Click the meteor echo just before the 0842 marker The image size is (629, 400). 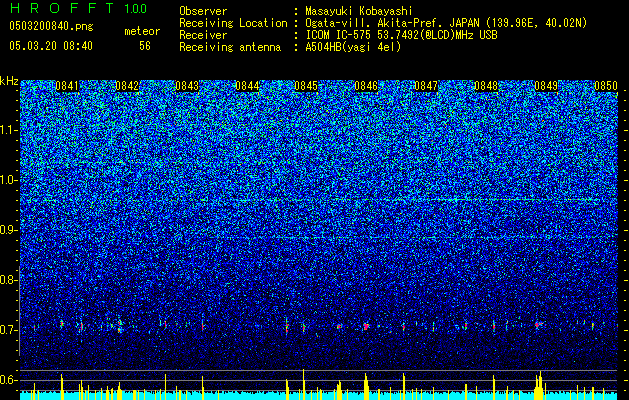click(x=120, y=325)
